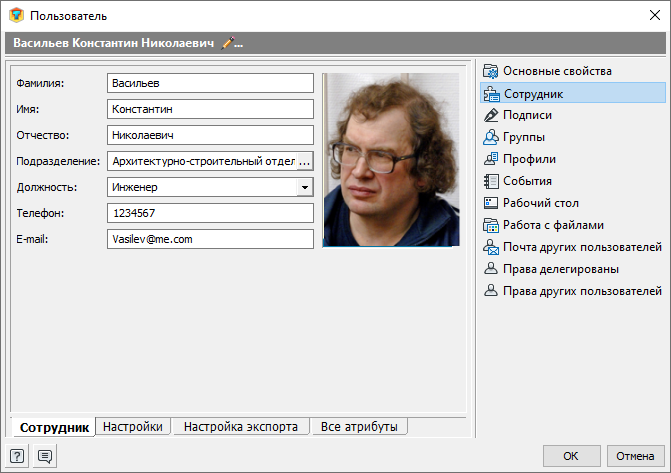Switch to the Настройка экспорта tab

click(240, 427)
